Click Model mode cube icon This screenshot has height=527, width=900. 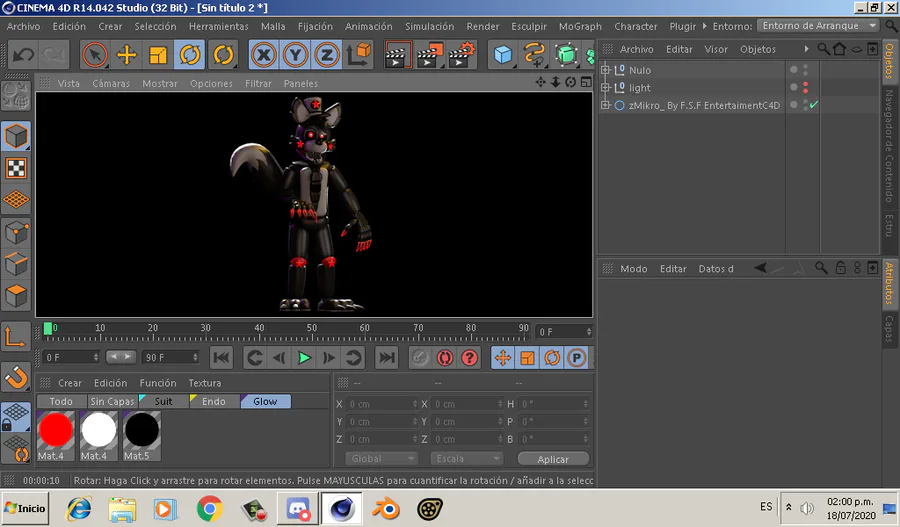(x=16, y=137)
